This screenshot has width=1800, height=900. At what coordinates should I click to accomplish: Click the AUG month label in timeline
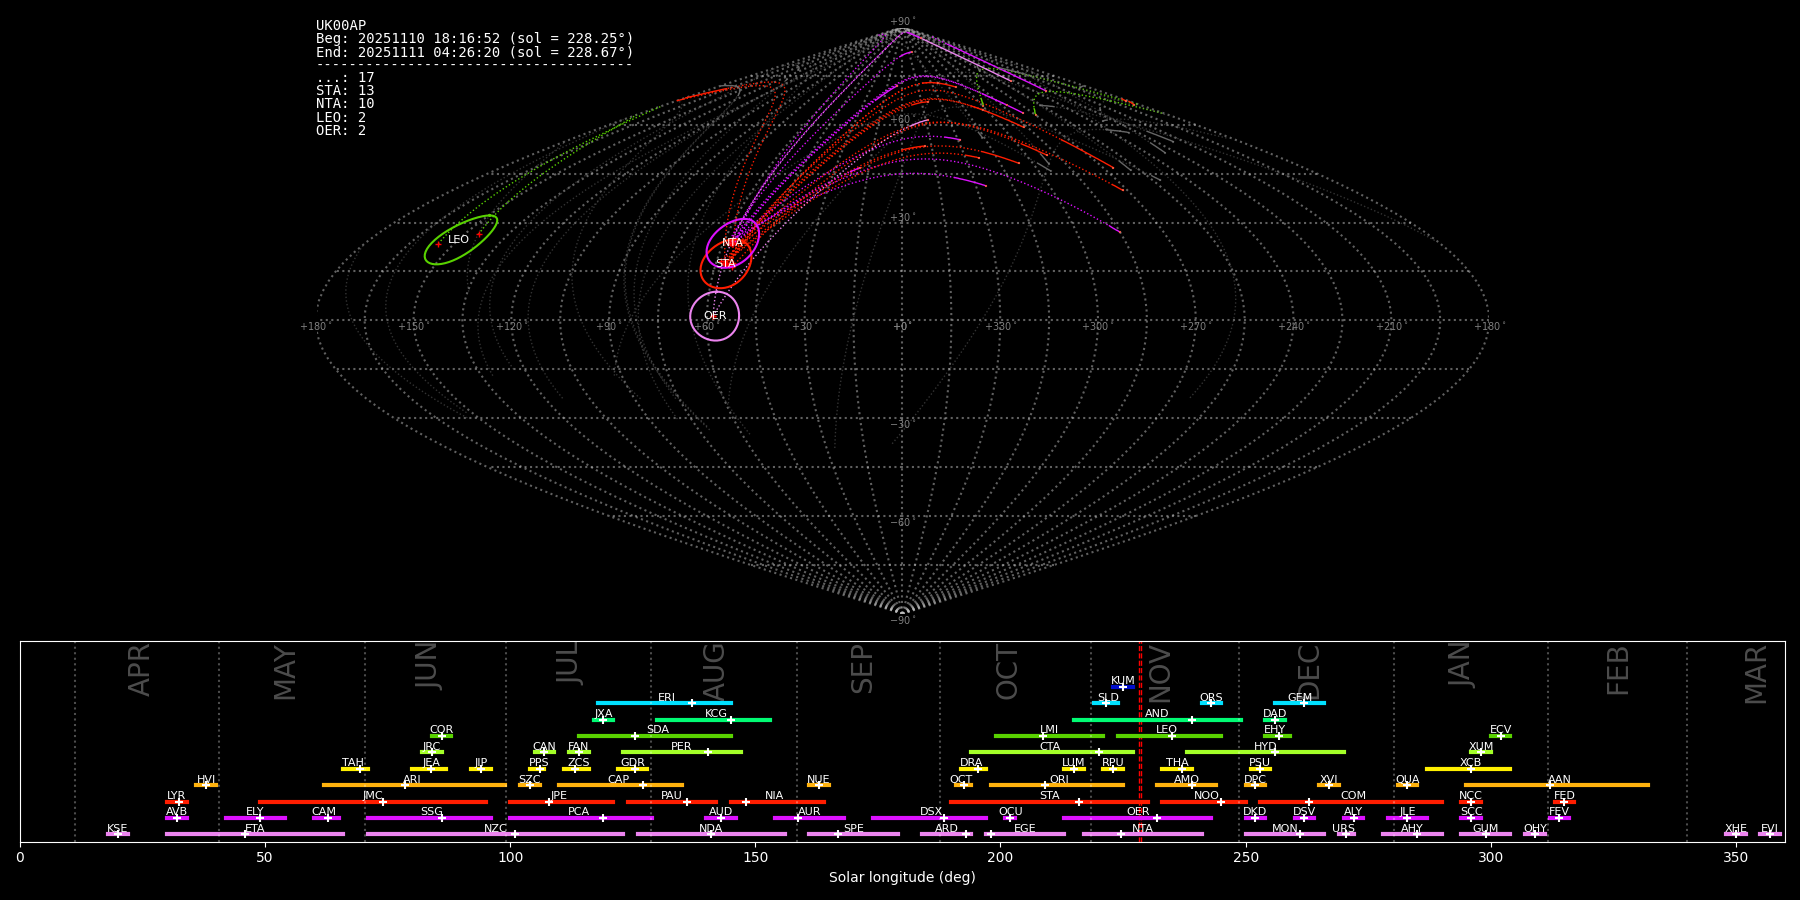click(x=714, y=672)
